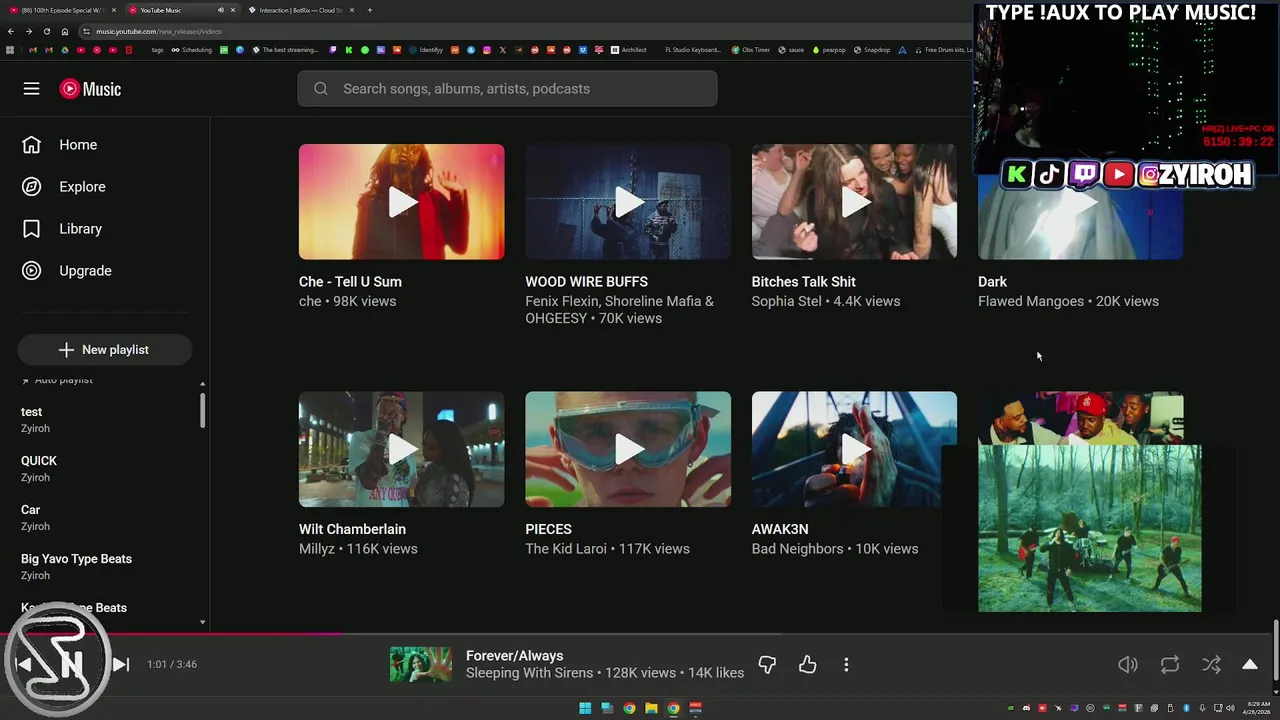This screenshot has height=720, width=1280.
Task: Click the 'Fenix Flexin, Shoreline Mafia' artist text
Action: 619,301
